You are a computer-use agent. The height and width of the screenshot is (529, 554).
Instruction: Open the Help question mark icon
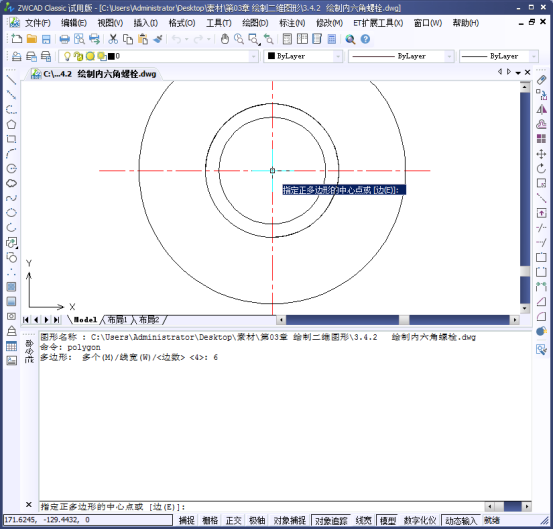(365, 39)
